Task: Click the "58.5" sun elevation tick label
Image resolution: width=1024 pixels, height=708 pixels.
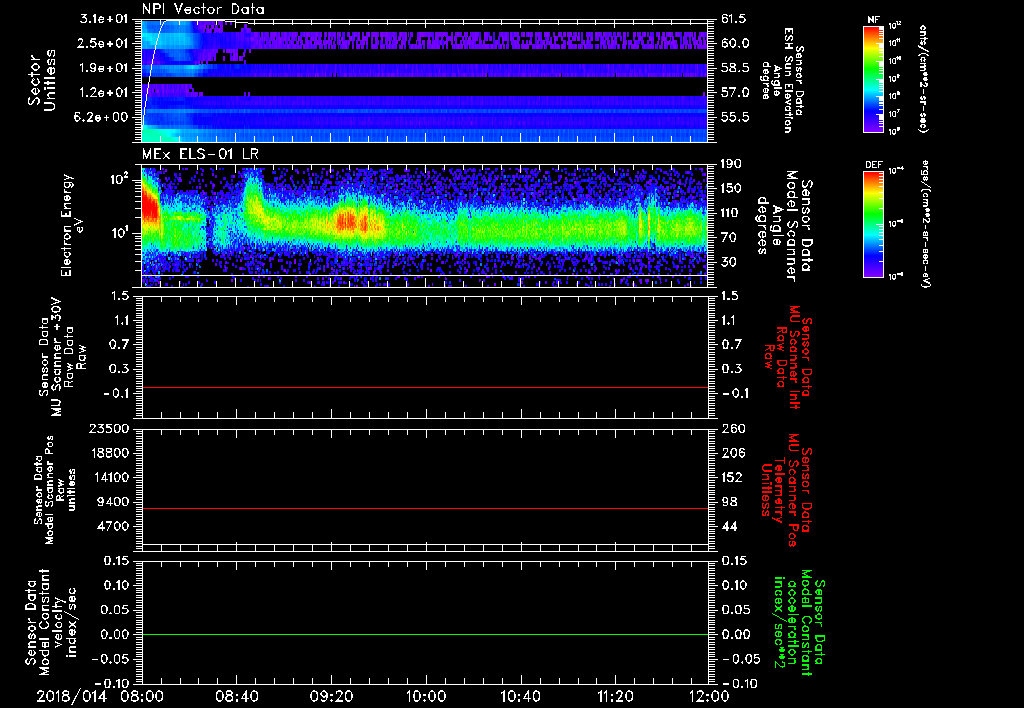Action: tap(735, 68)
